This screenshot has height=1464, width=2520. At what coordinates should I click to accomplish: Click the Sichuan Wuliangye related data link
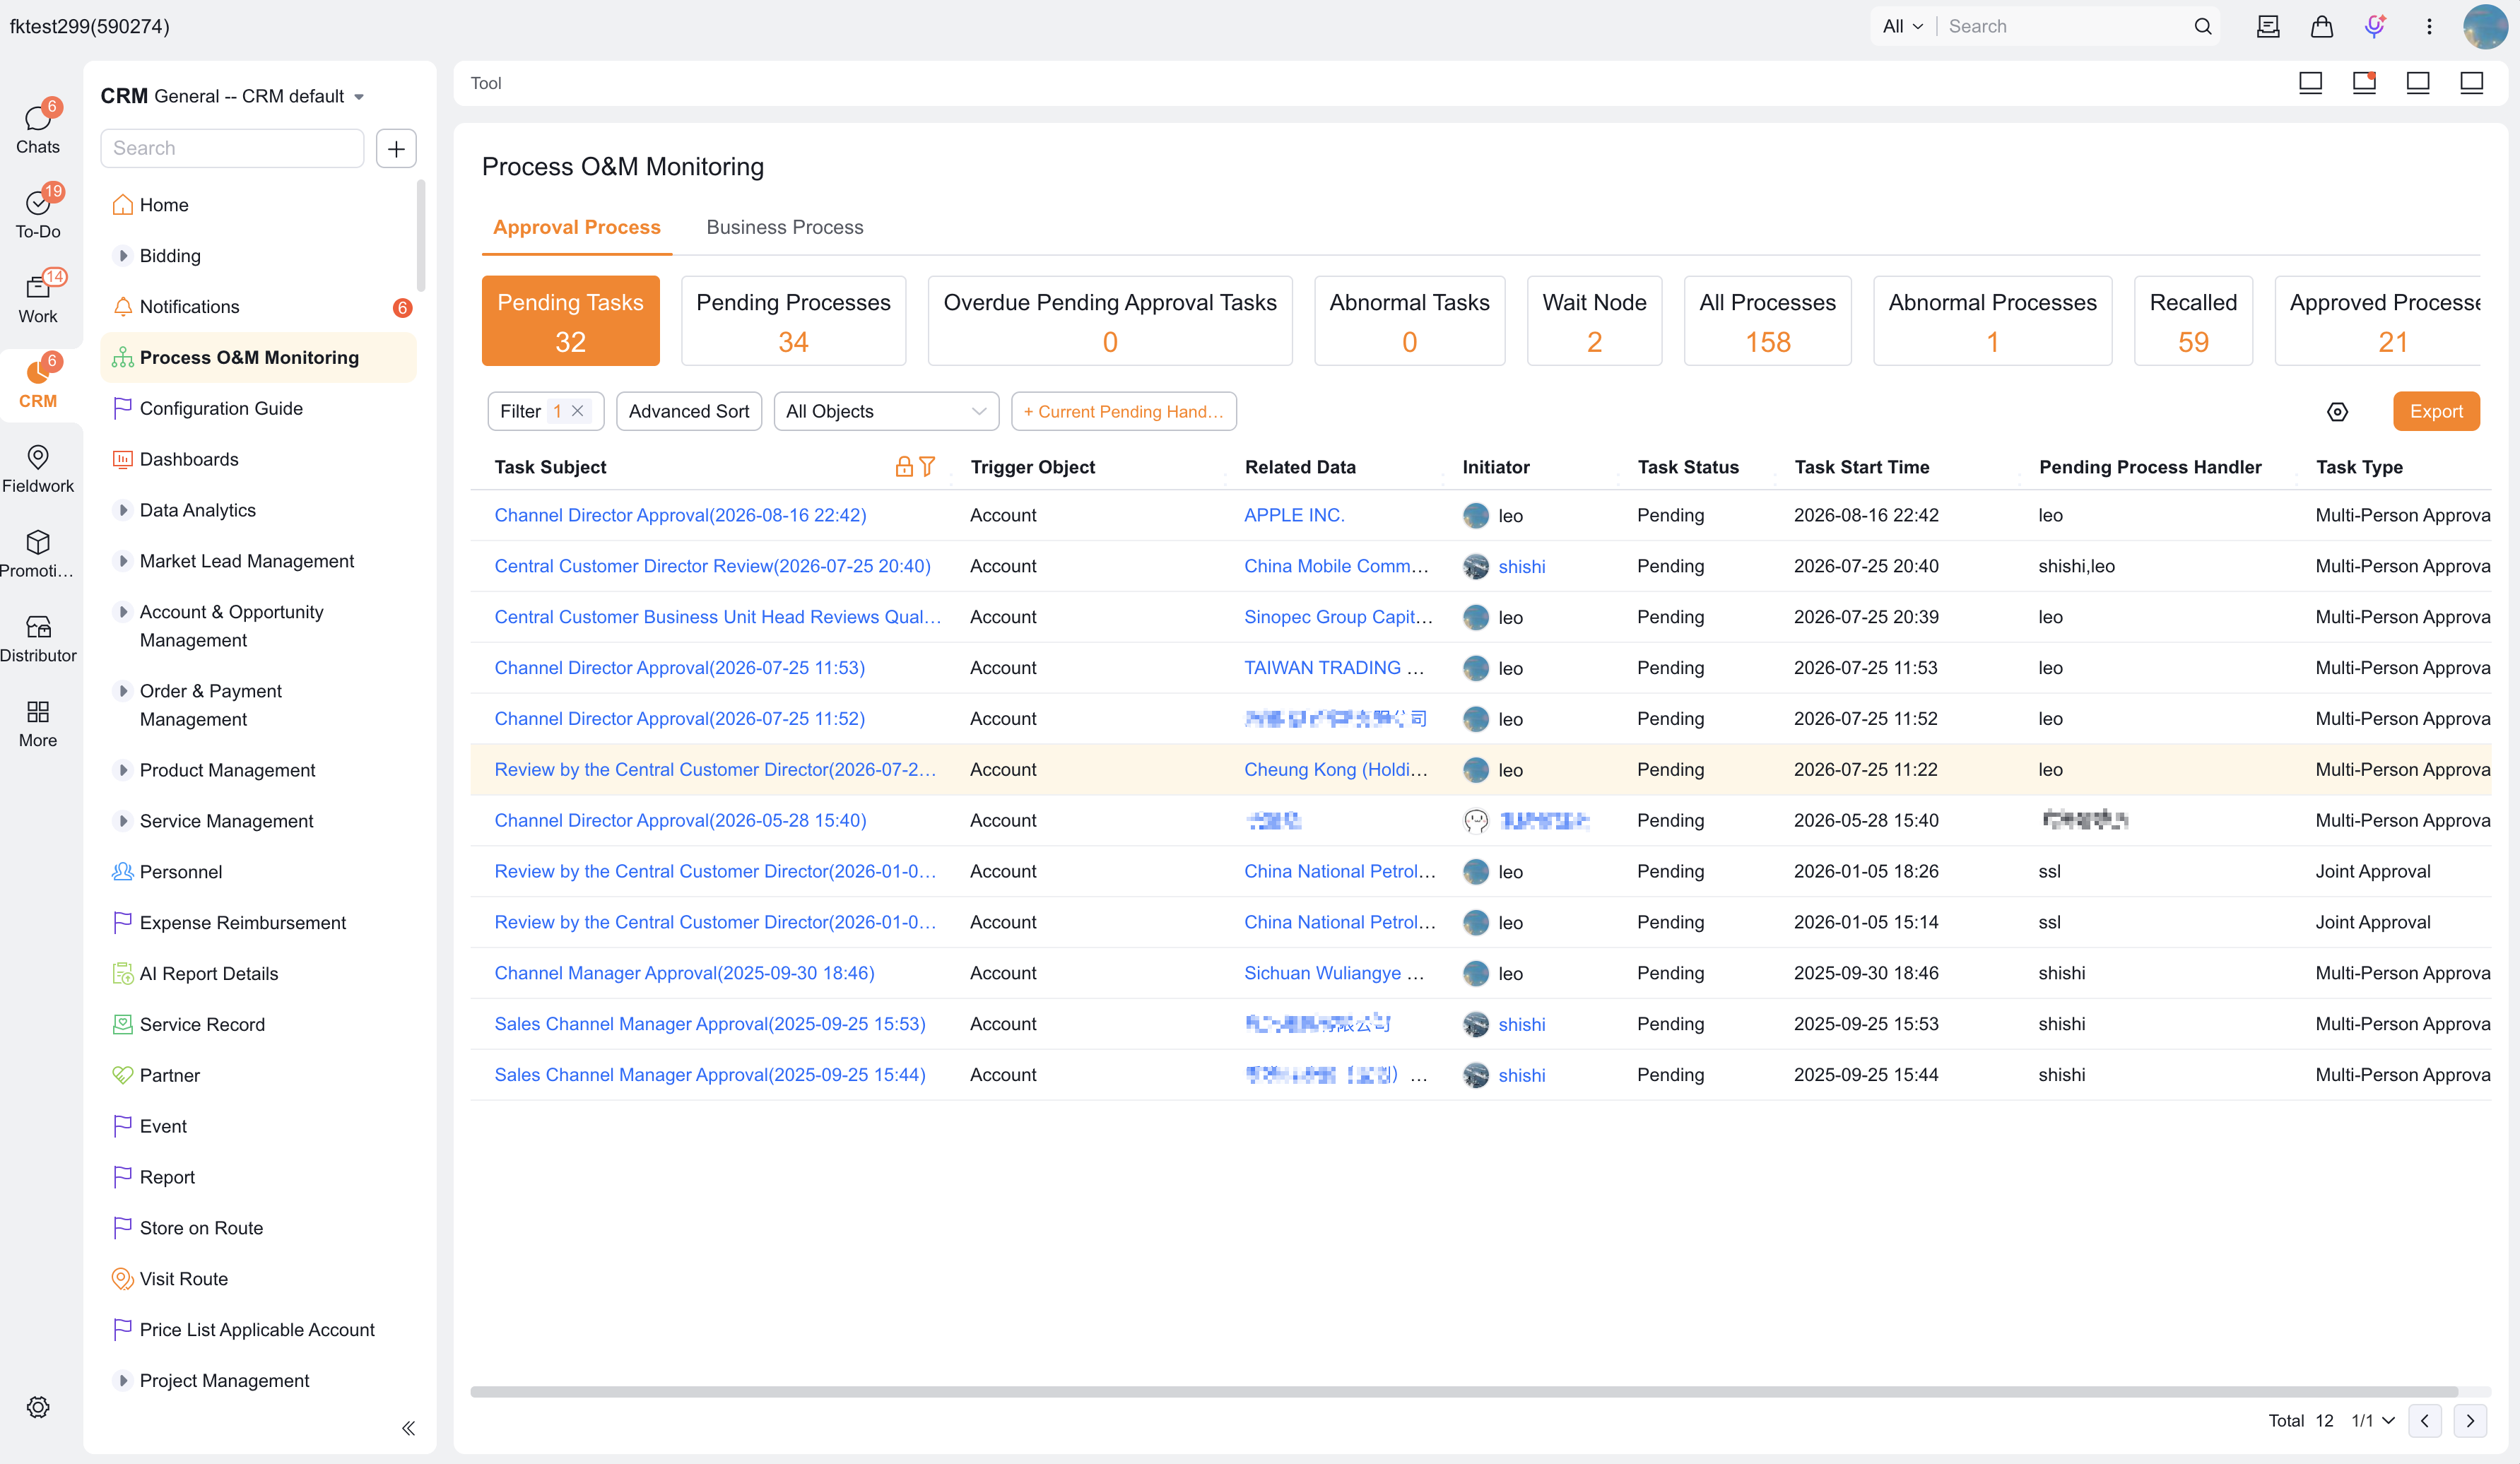coord(1334,973)
